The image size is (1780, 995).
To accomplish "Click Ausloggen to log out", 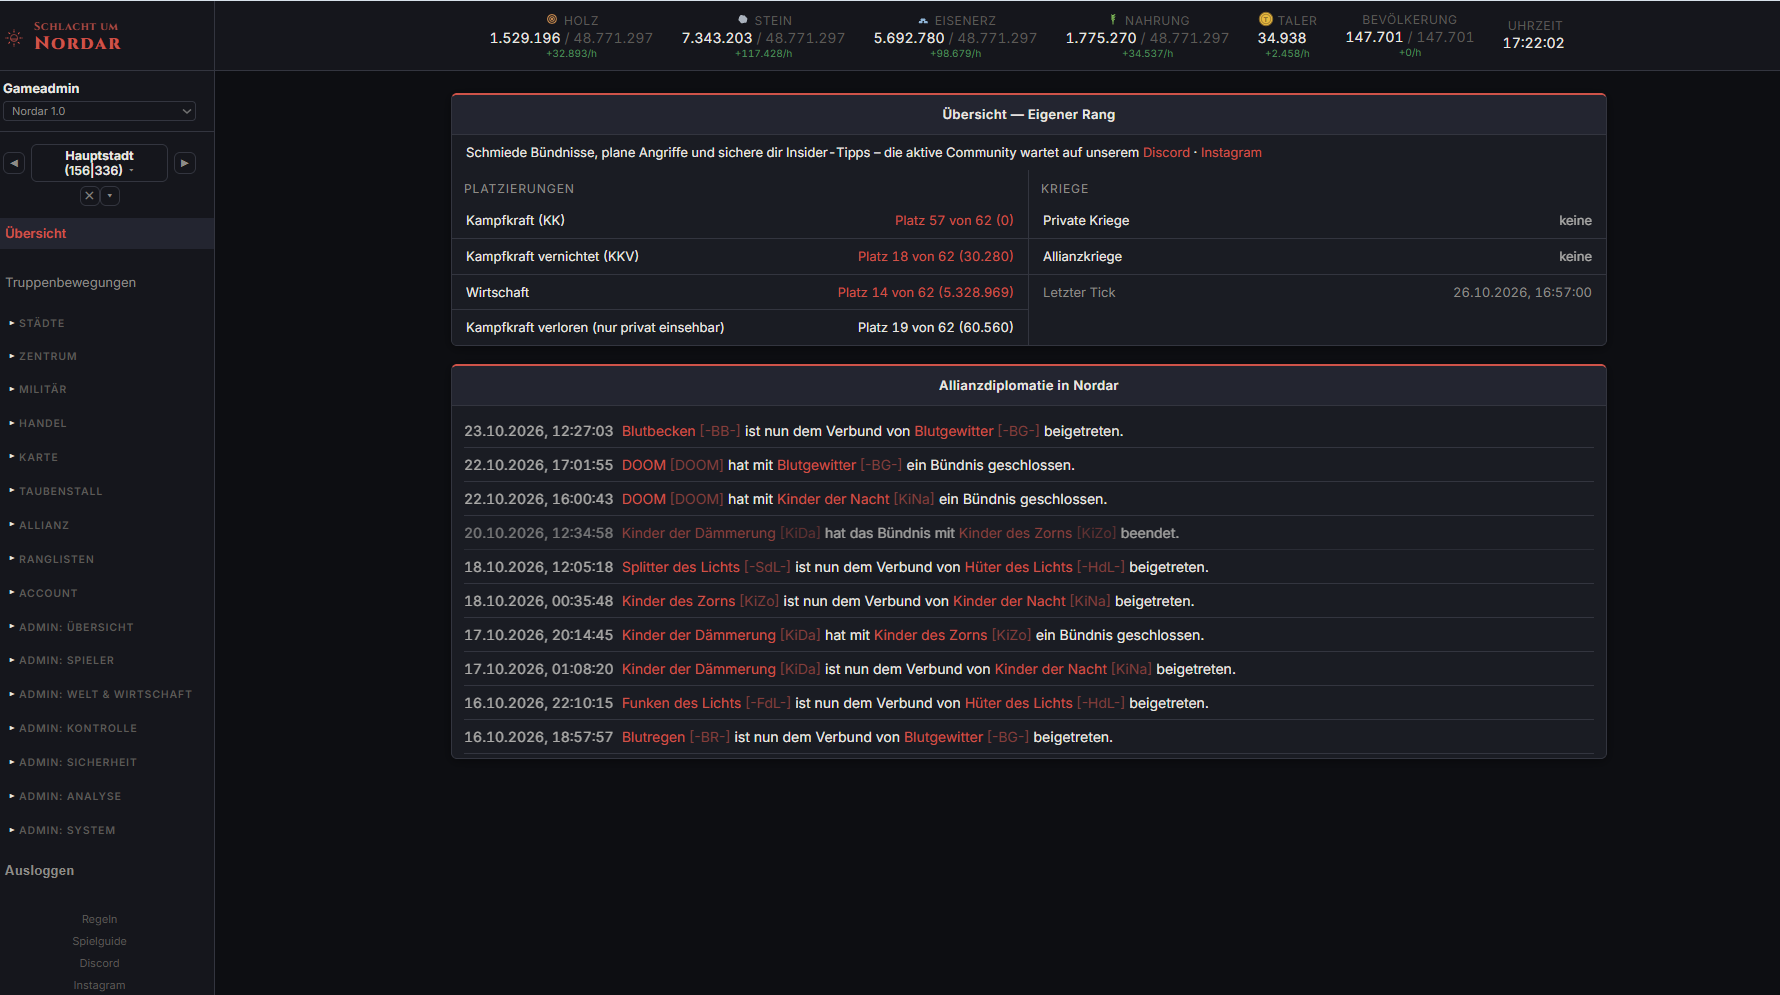I will click(x=40, y=870).
